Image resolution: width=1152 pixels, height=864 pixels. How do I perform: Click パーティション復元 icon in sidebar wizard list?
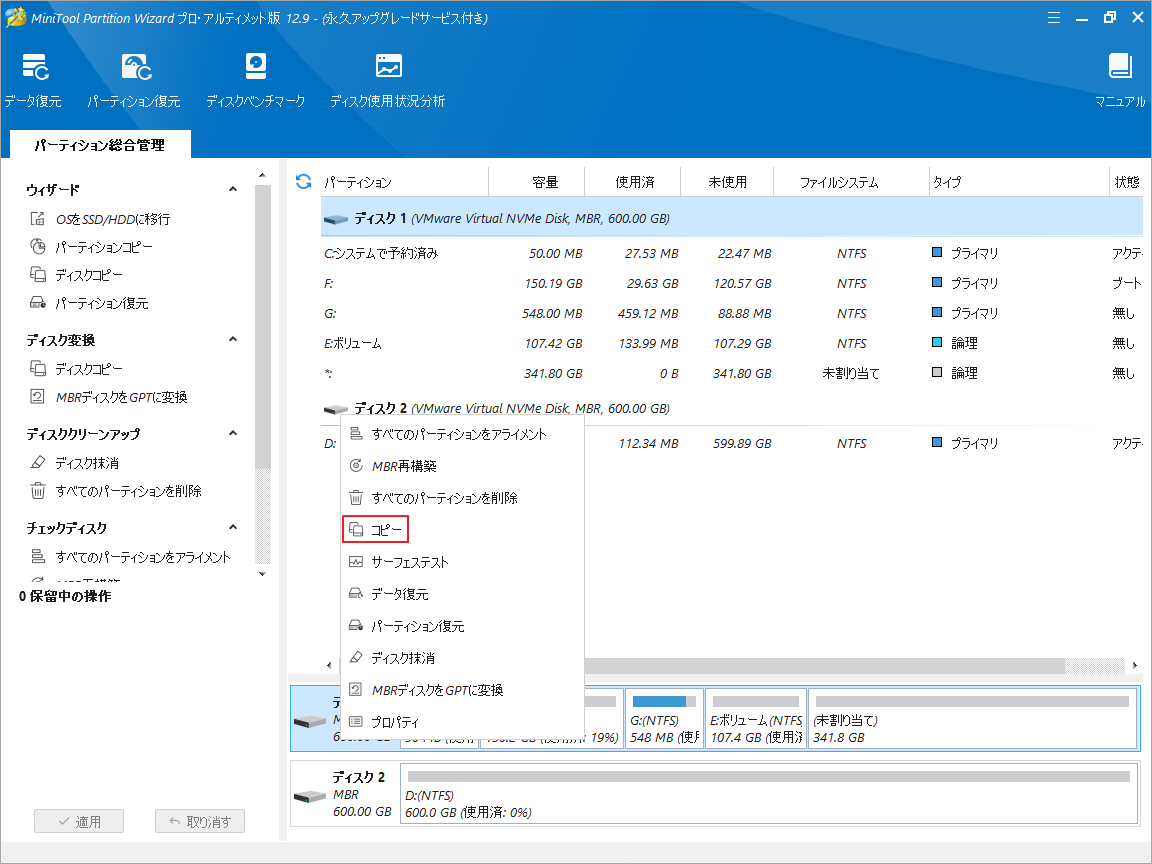pos(37,303)
